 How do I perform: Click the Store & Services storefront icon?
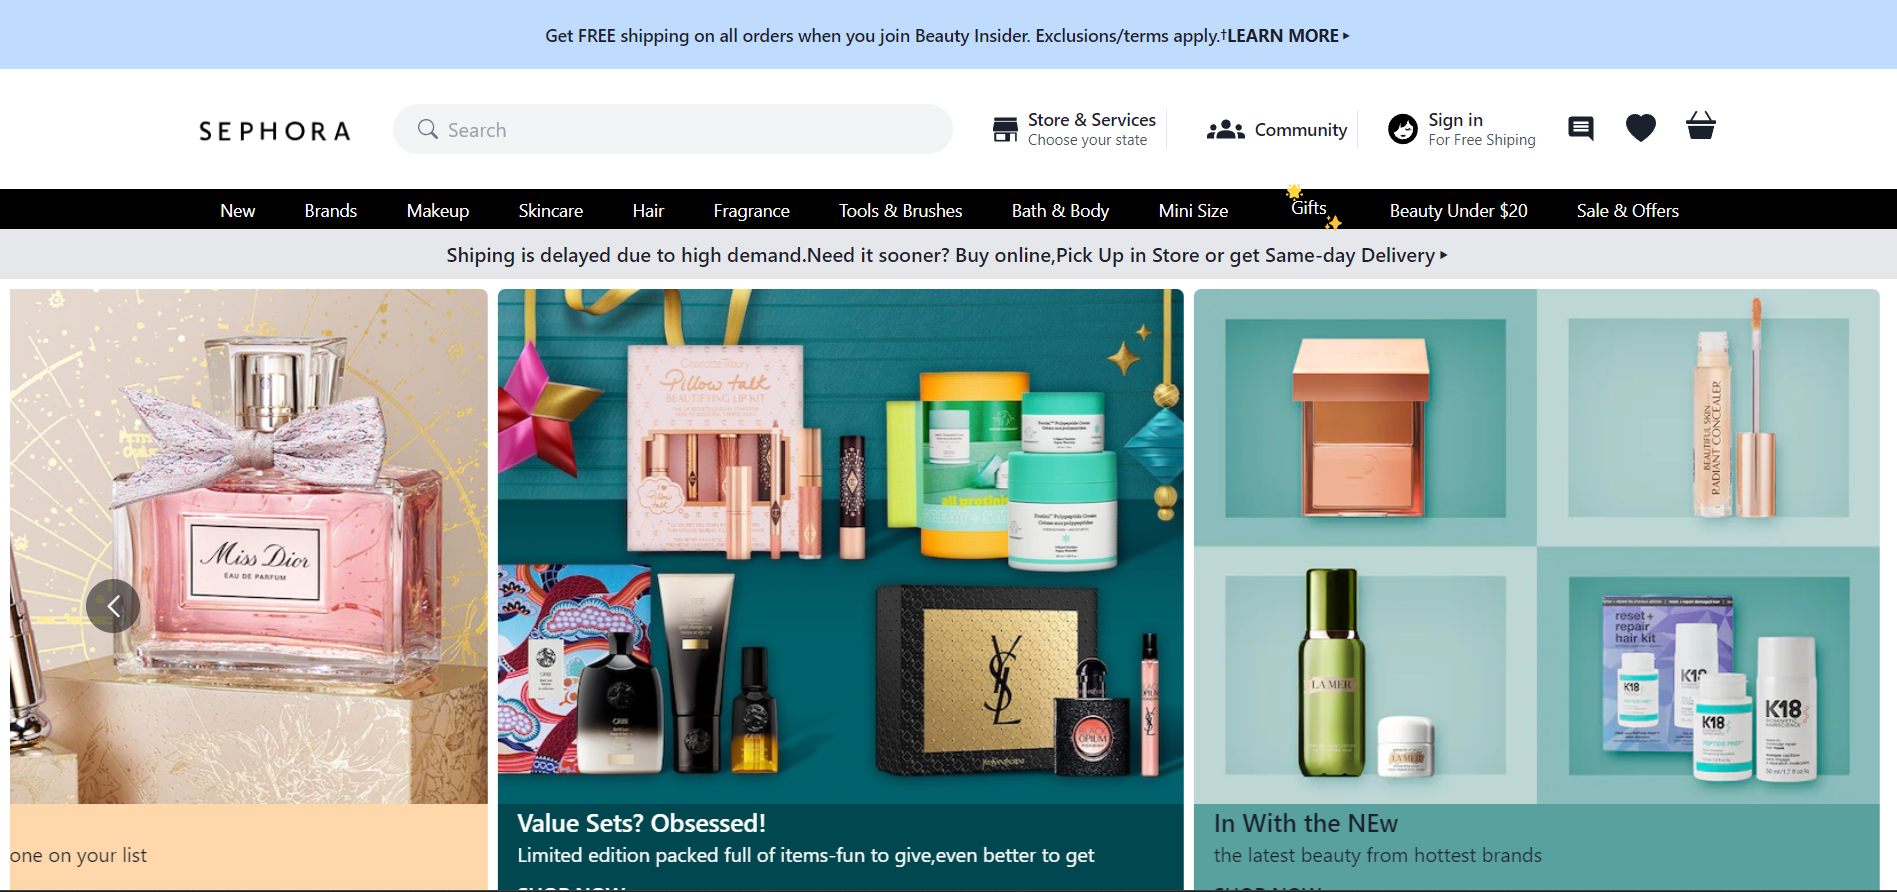(1005, 129)
